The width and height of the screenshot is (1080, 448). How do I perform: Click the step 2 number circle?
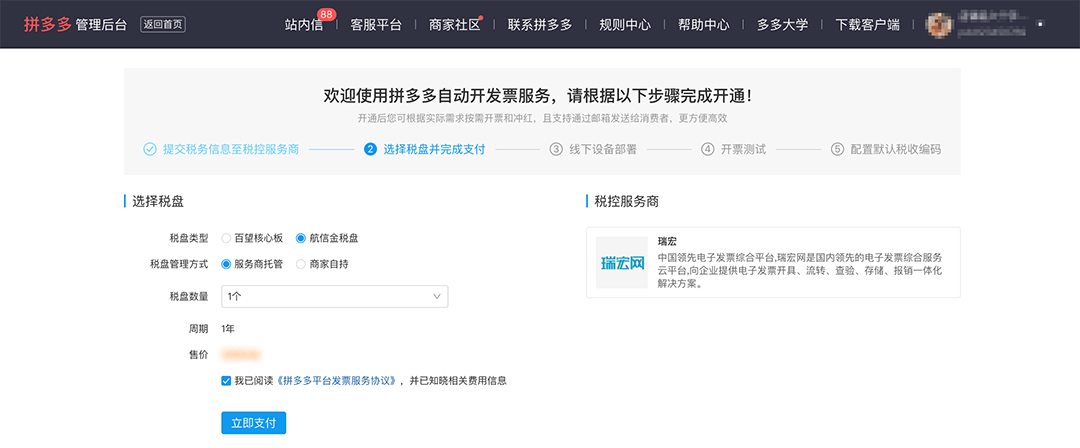(x=371, y=149)
